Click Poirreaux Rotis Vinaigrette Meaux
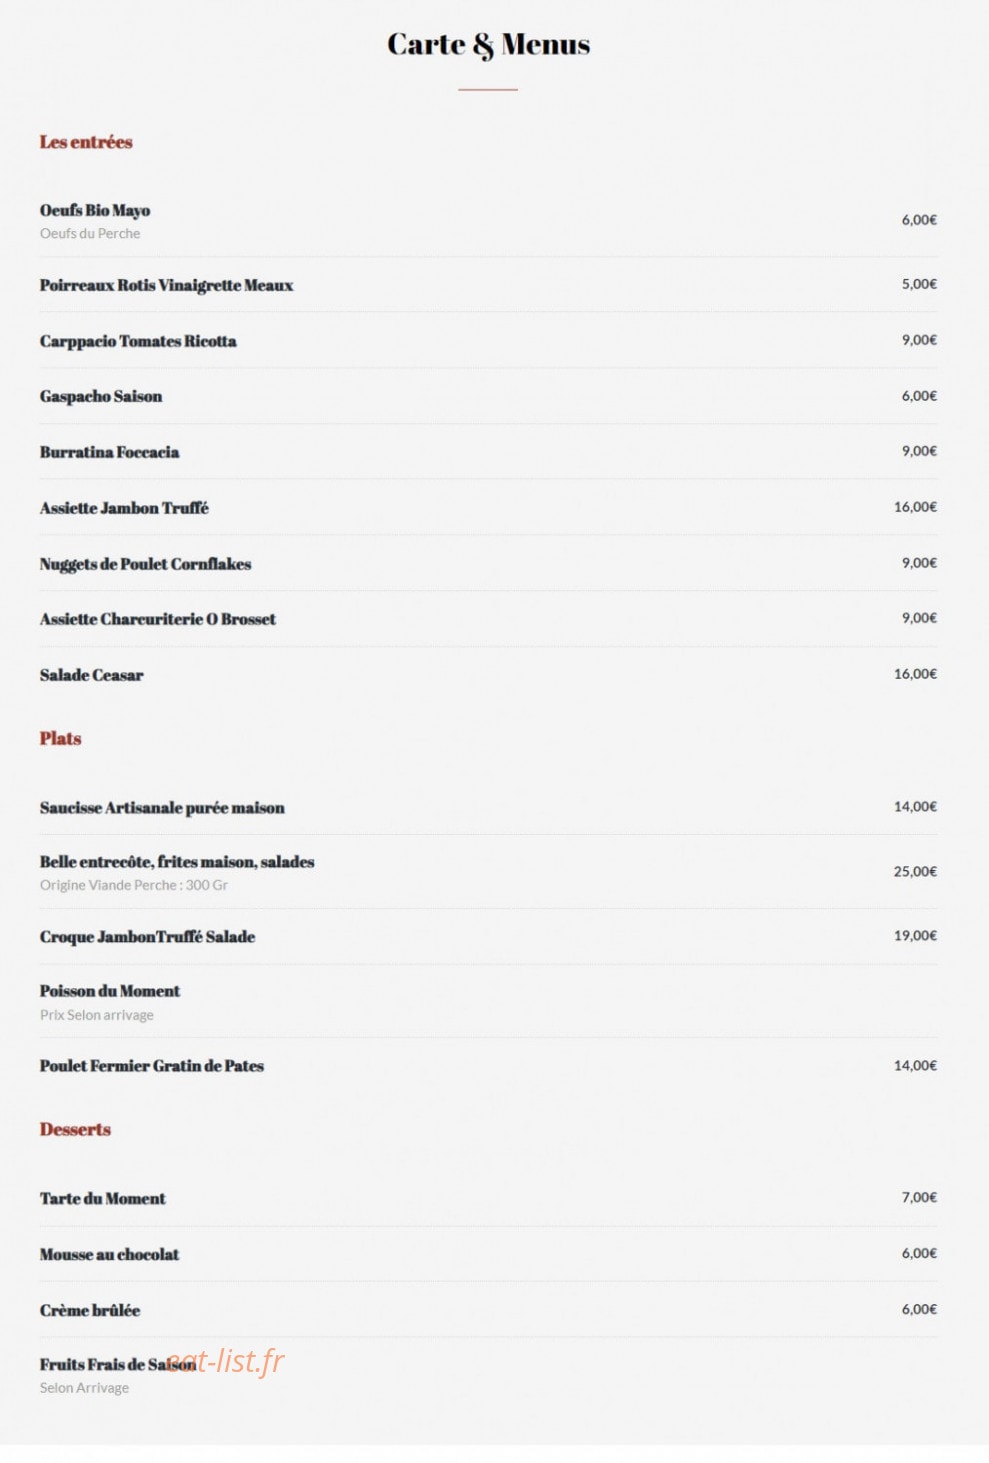 (x=166, y=285)
